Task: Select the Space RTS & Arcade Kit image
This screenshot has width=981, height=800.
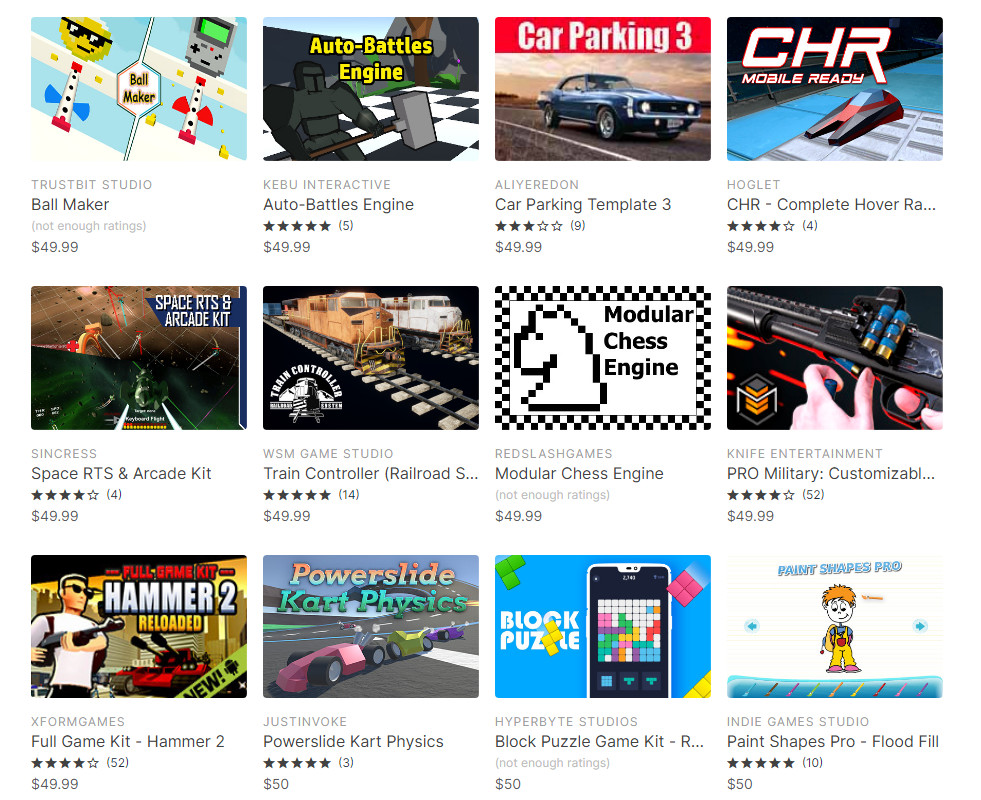Action: click(x=139, y=358)
